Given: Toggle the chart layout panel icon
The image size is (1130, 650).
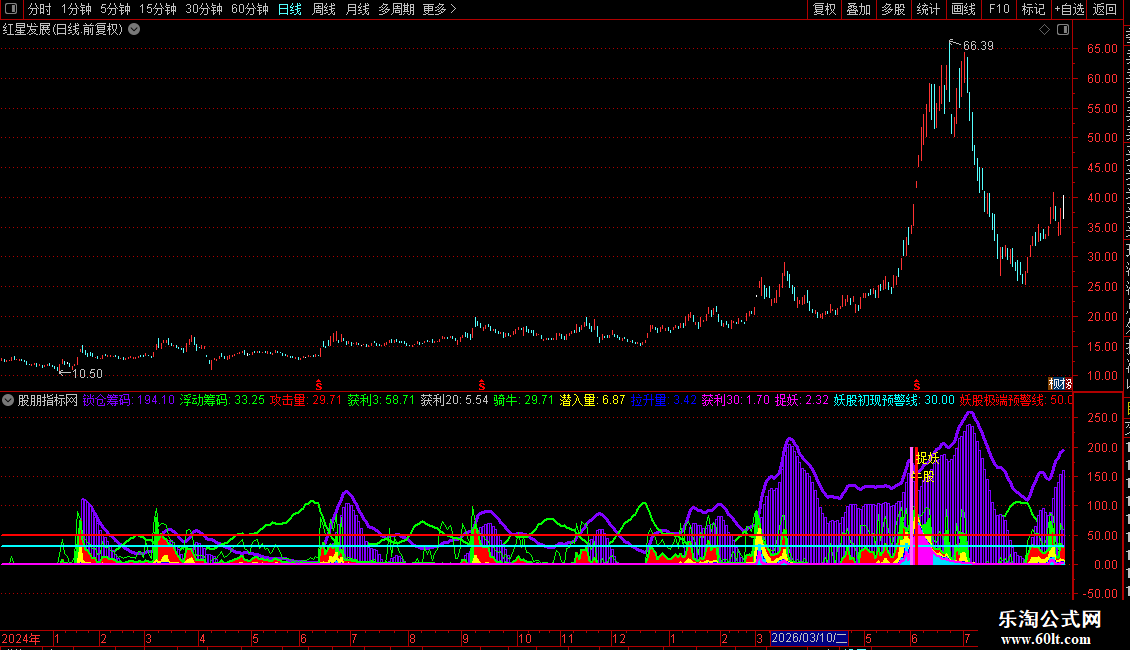Looking at the screenshot, I should coord(1063,30).
